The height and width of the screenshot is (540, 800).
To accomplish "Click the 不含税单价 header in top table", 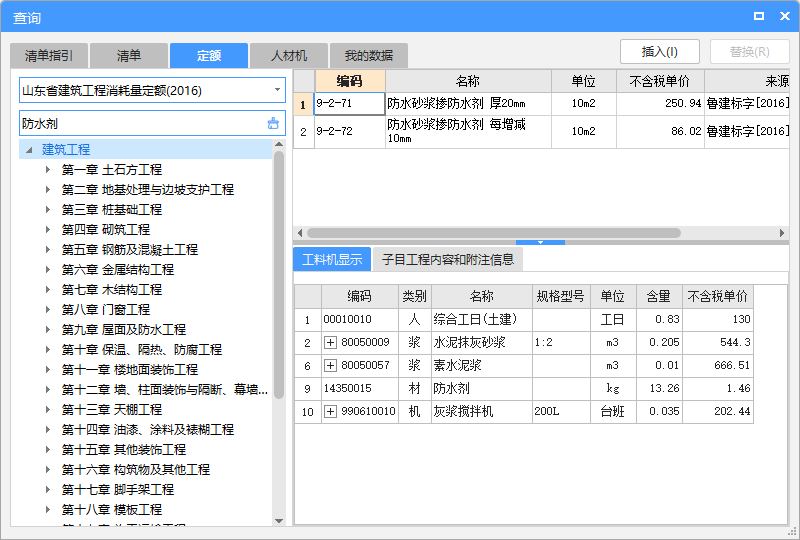I will 660,81.
